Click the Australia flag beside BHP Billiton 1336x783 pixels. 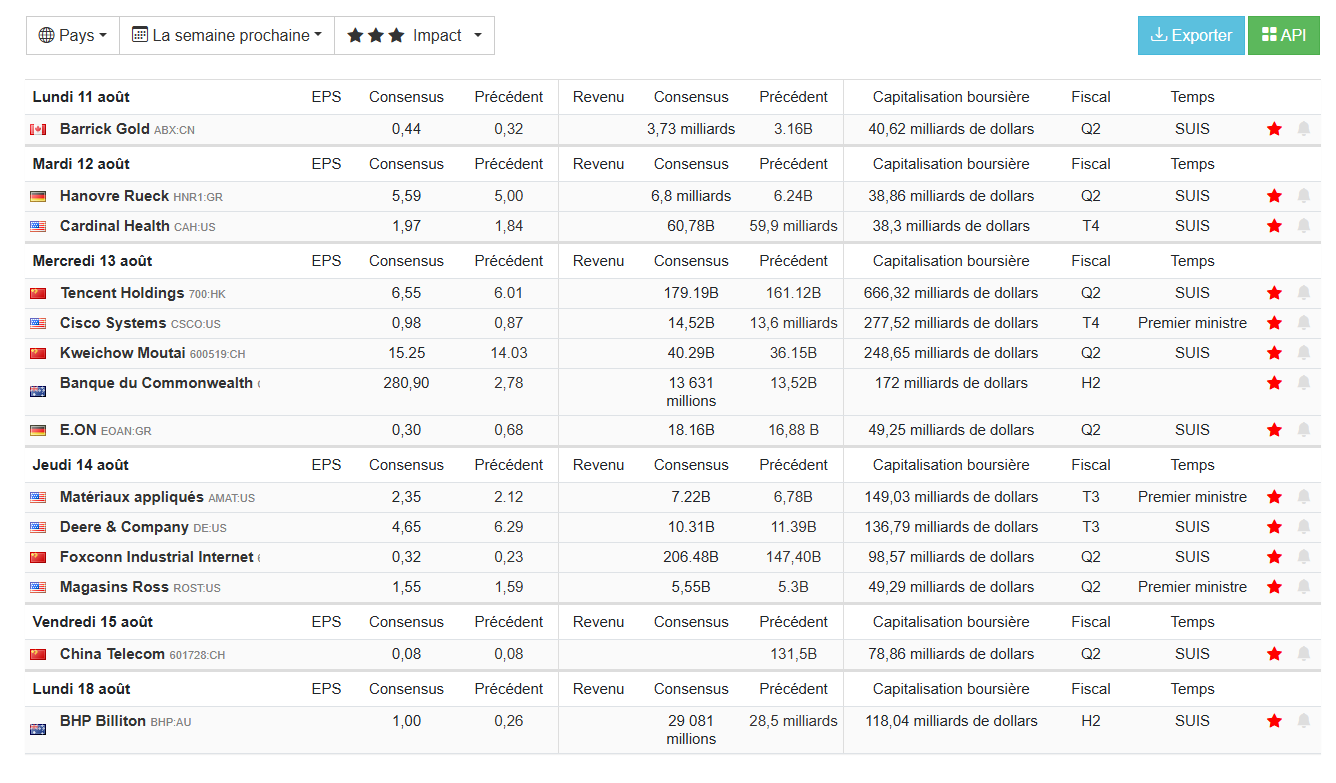click(38, 729)
